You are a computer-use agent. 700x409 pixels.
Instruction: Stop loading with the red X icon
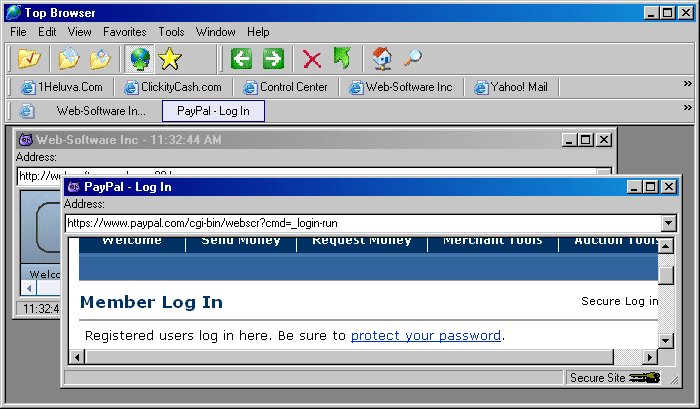point(312,59)
